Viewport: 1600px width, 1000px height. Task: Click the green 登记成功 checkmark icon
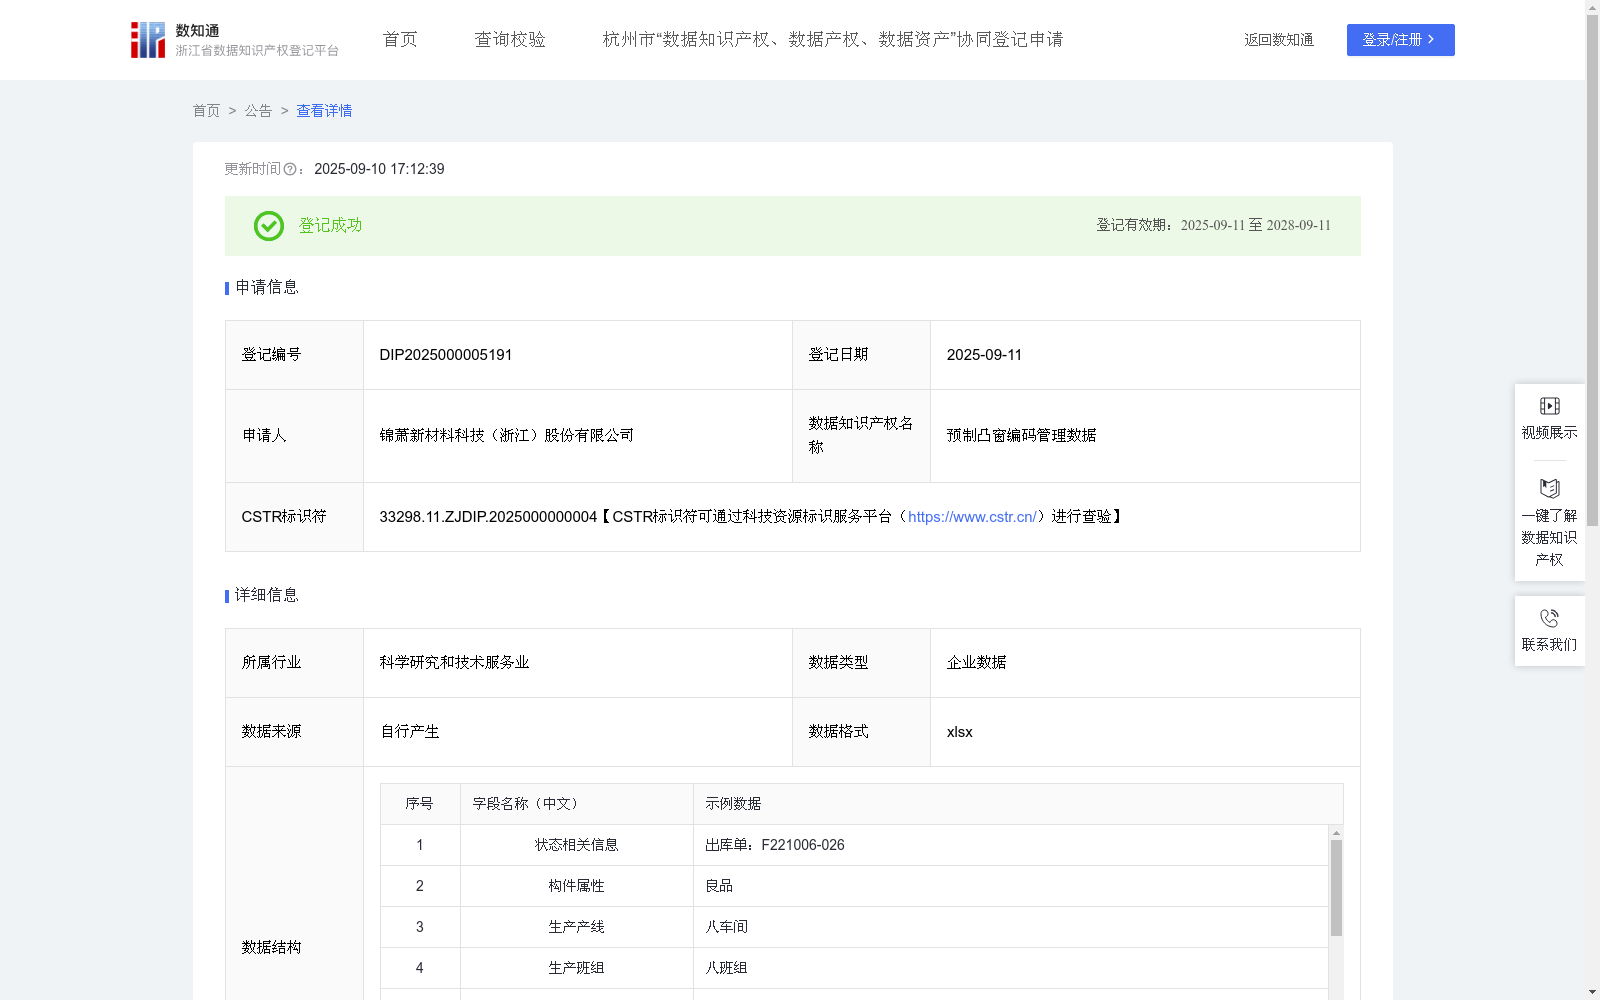[269, 226]
